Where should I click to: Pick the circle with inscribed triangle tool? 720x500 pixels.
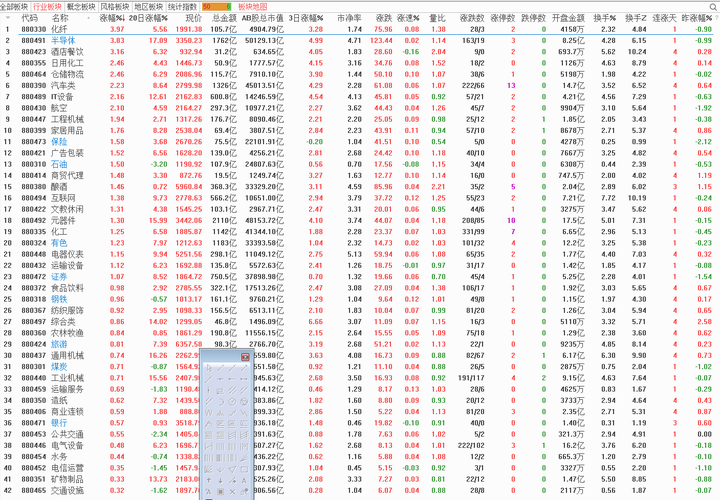click(244, 402)
